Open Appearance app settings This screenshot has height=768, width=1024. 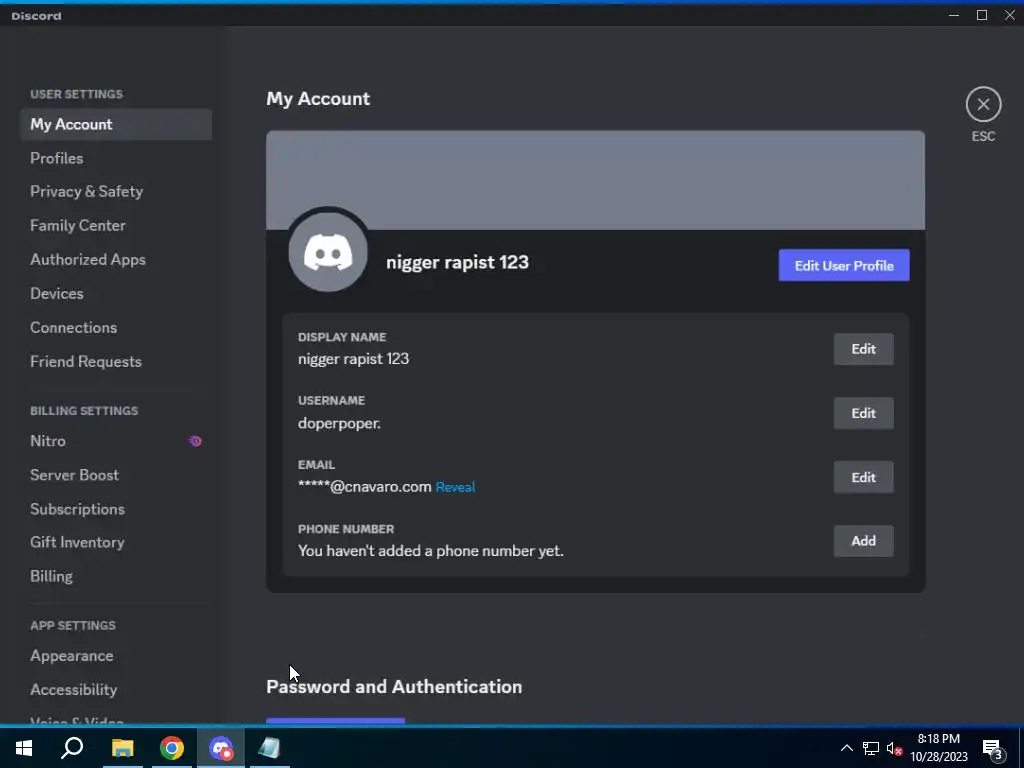click(x=116, y=656)
